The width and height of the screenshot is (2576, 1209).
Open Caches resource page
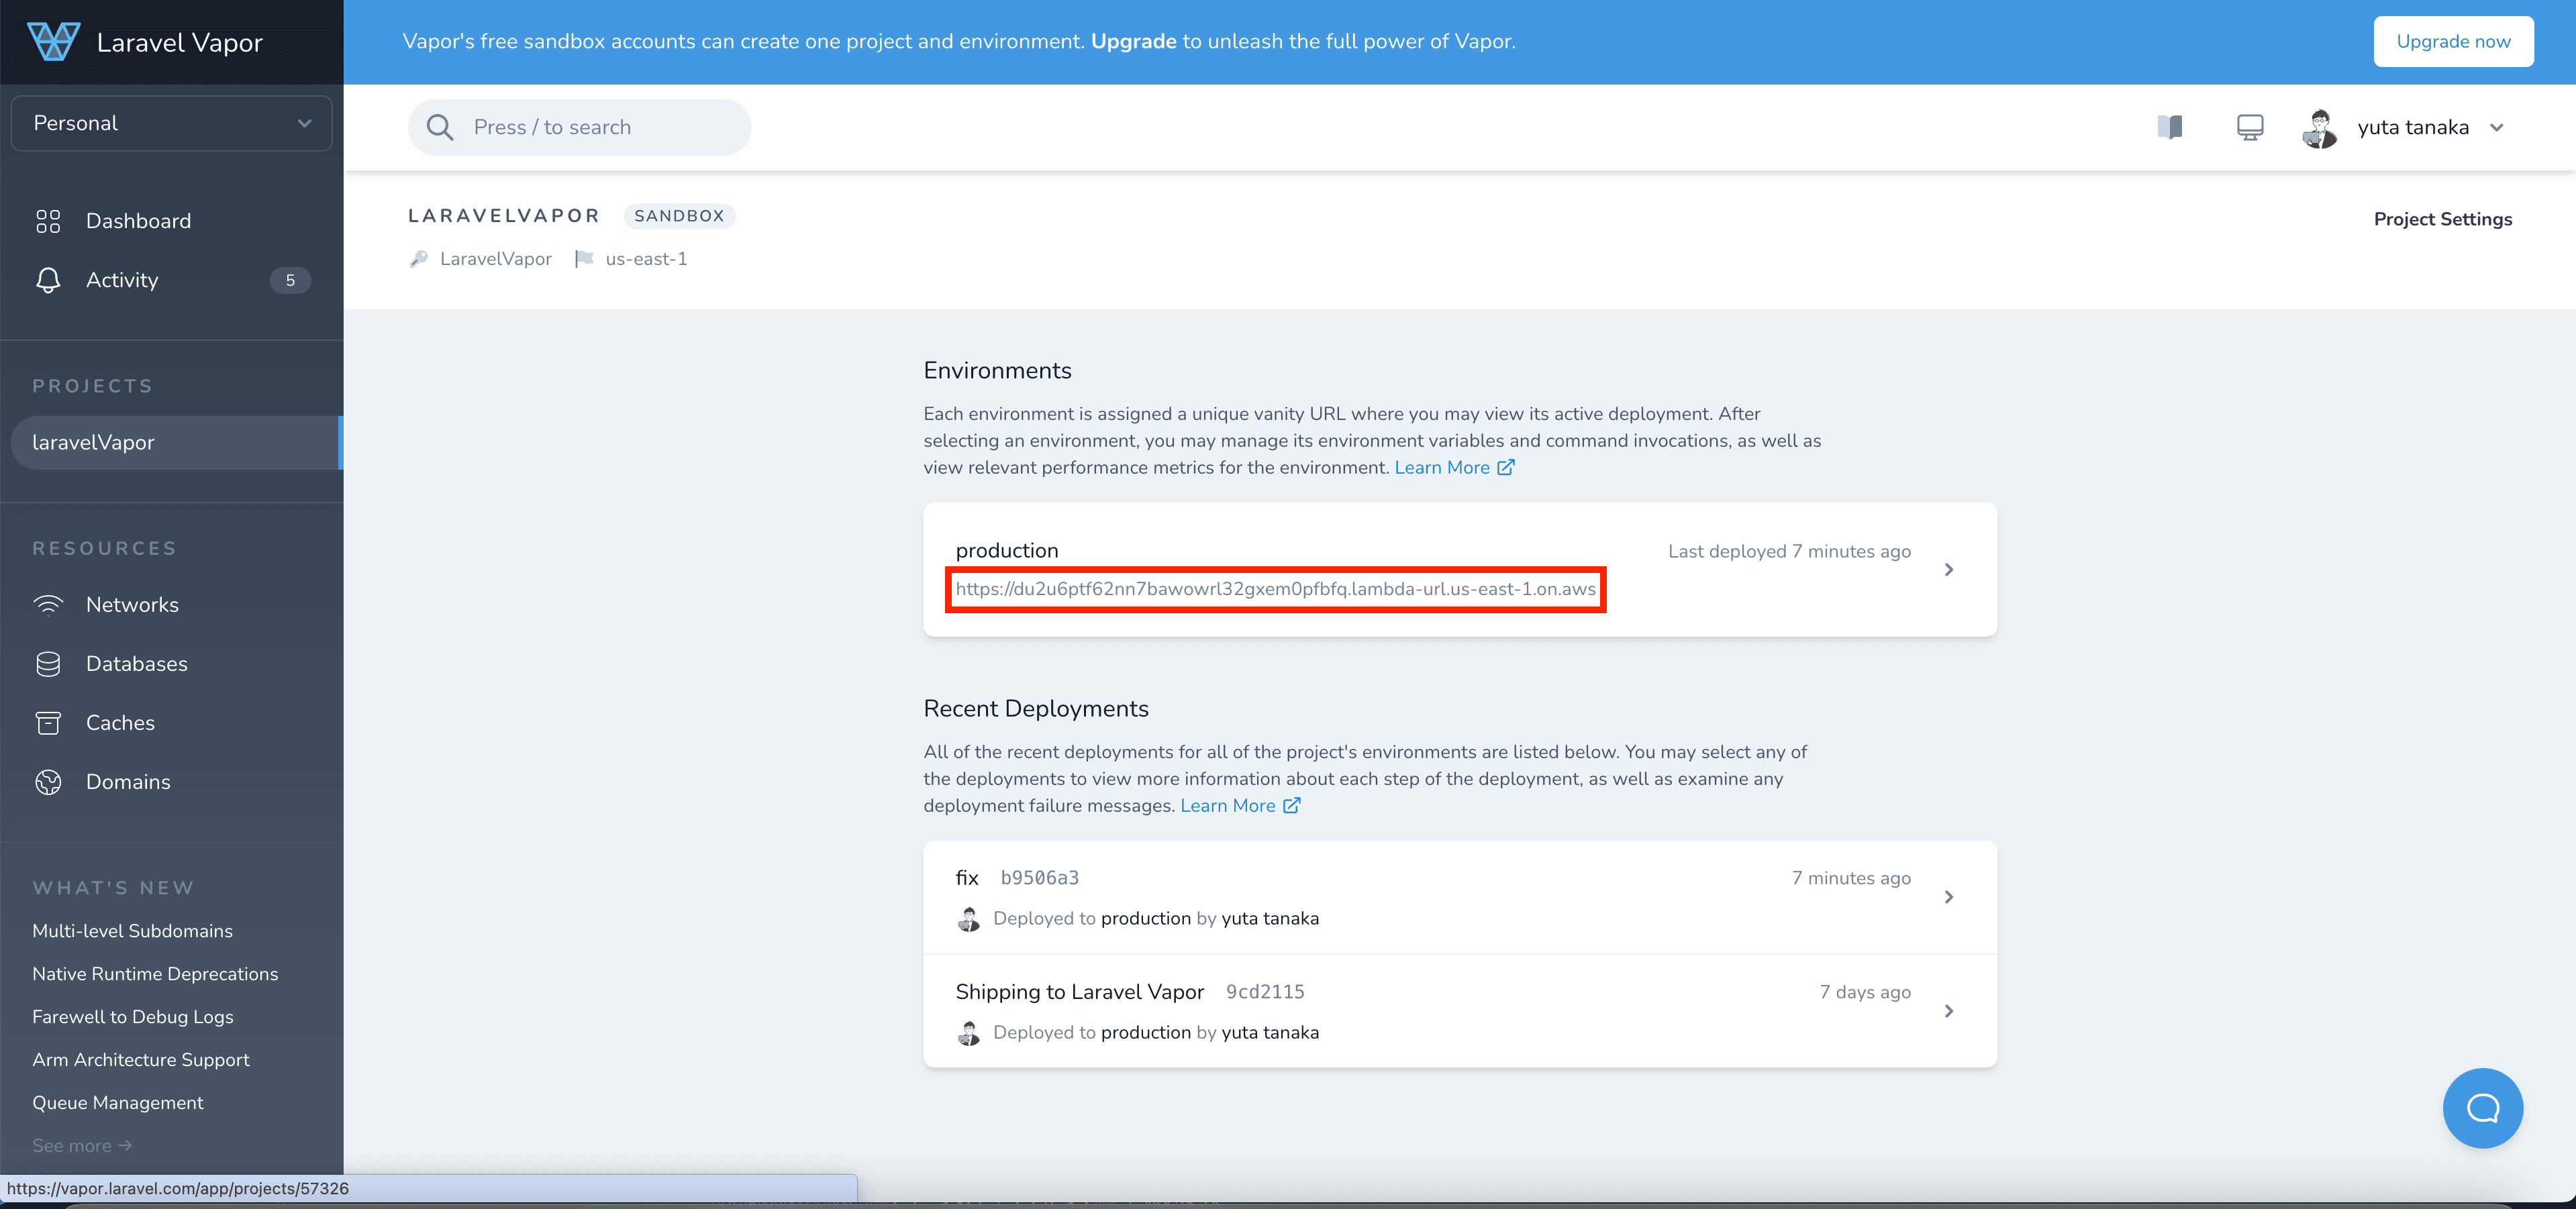[x=120, y=722]
